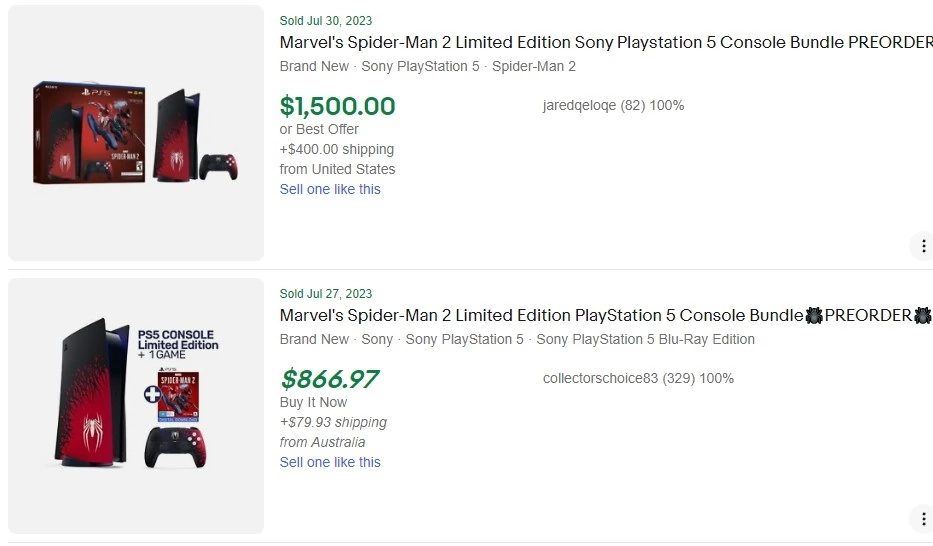
Task: Click the "Sold Jul 30, 2023" label
Action: (x=326, y=21)
